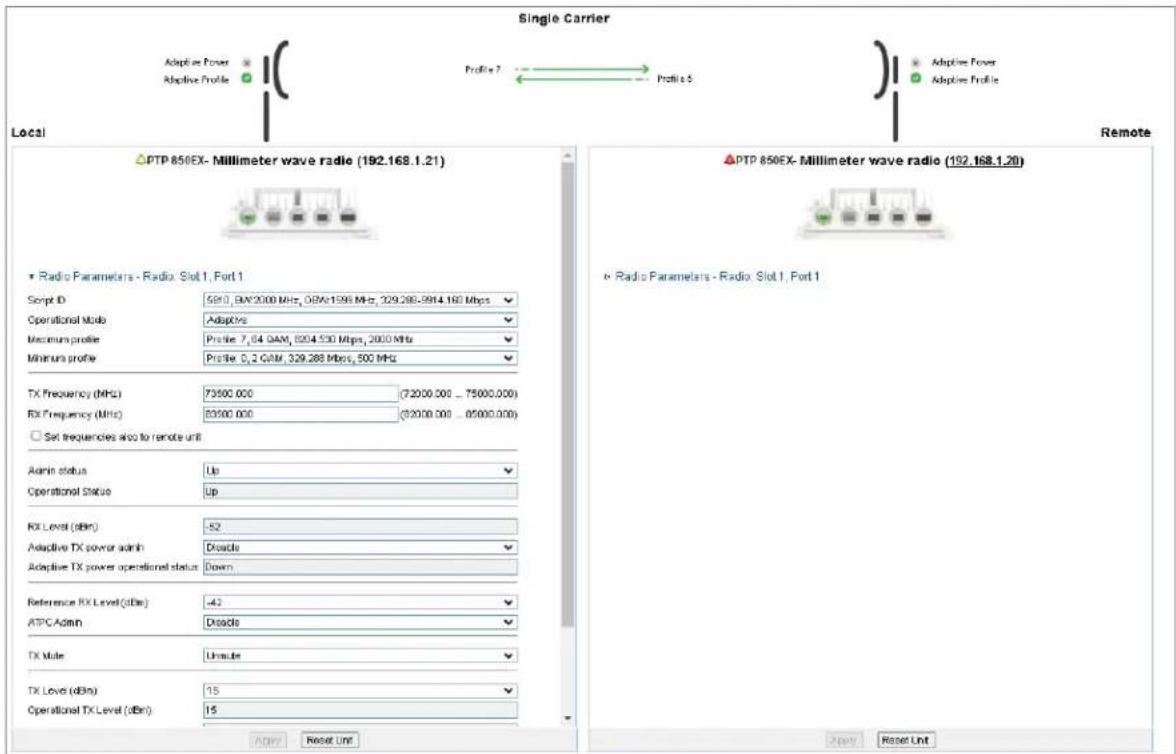The image size is (1176, 754).
Task: Click the RX Frequency input field
Action: click(301, 414)
